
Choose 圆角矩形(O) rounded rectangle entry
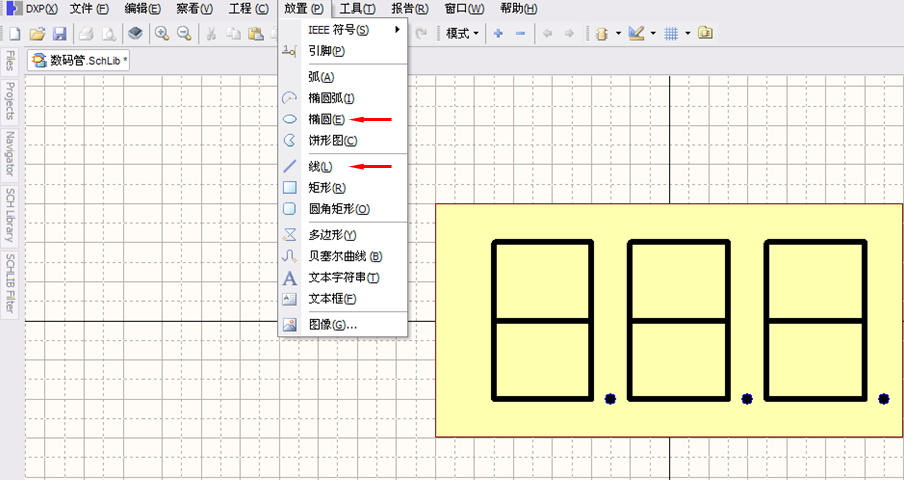[342, 209]
